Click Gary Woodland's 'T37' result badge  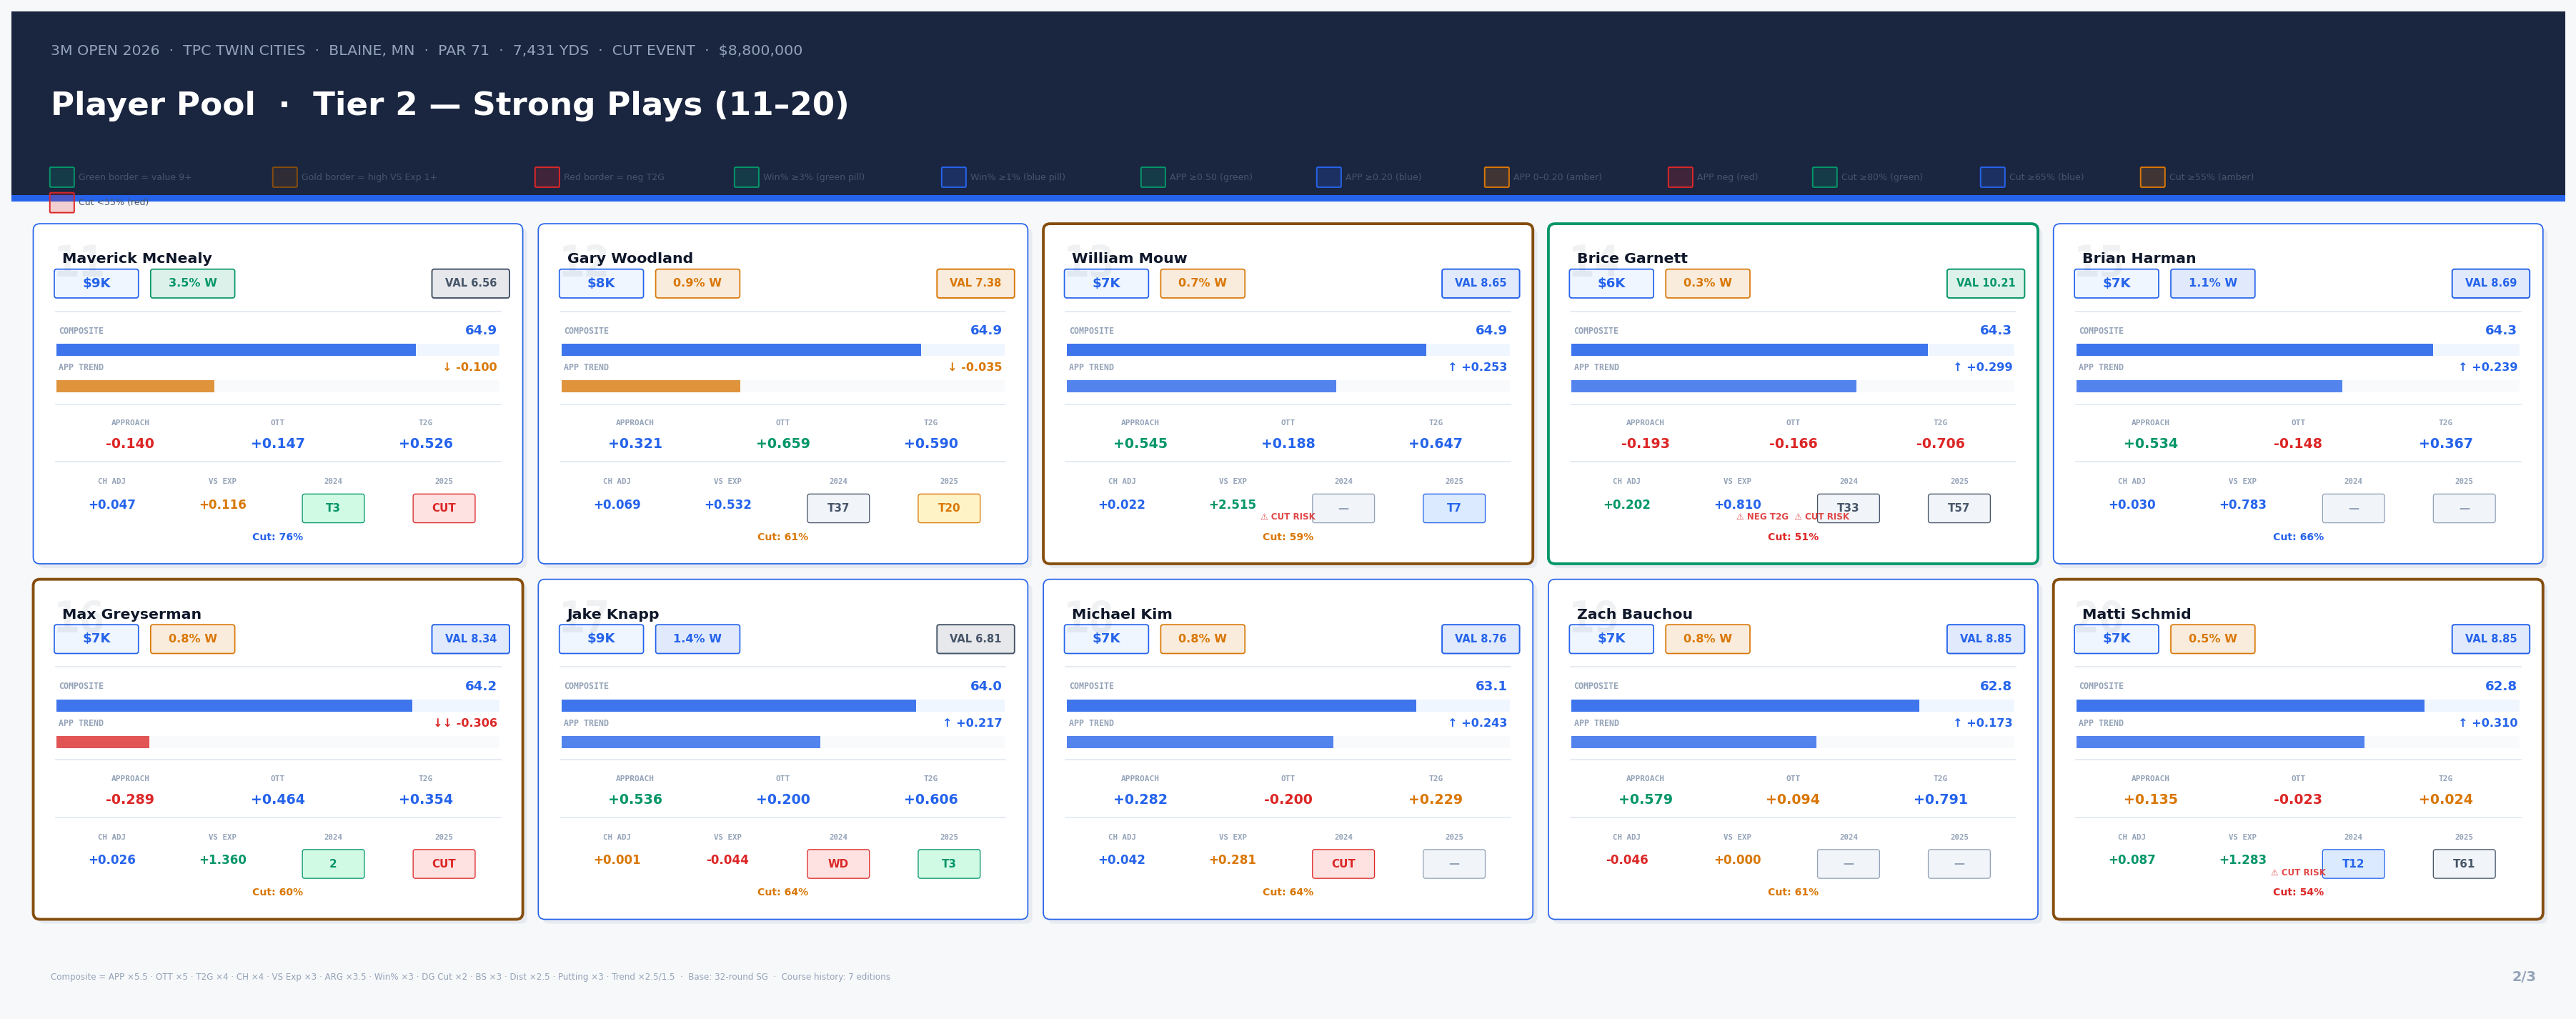838,508
